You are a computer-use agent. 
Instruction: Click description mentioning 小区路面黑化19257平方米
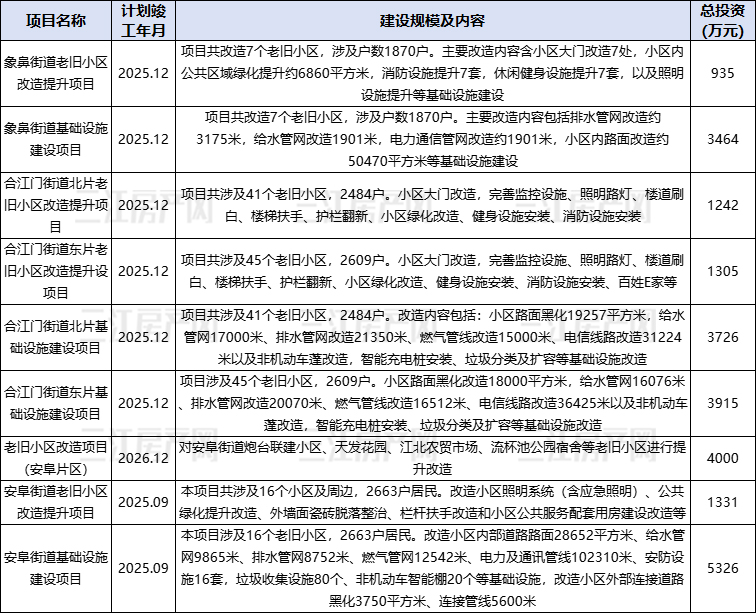coord(432,337)
